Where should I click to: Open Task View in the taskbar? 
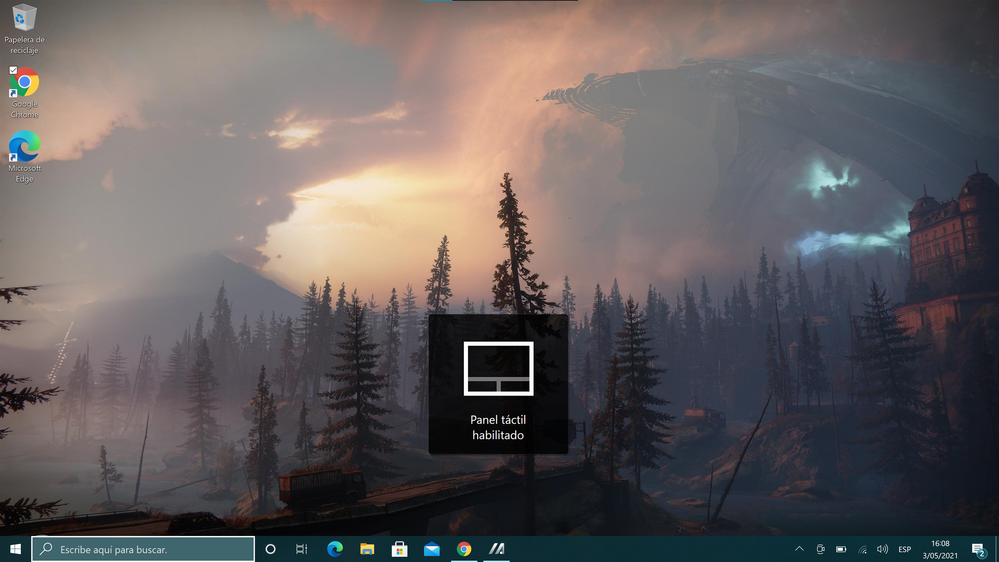(301, 549)
